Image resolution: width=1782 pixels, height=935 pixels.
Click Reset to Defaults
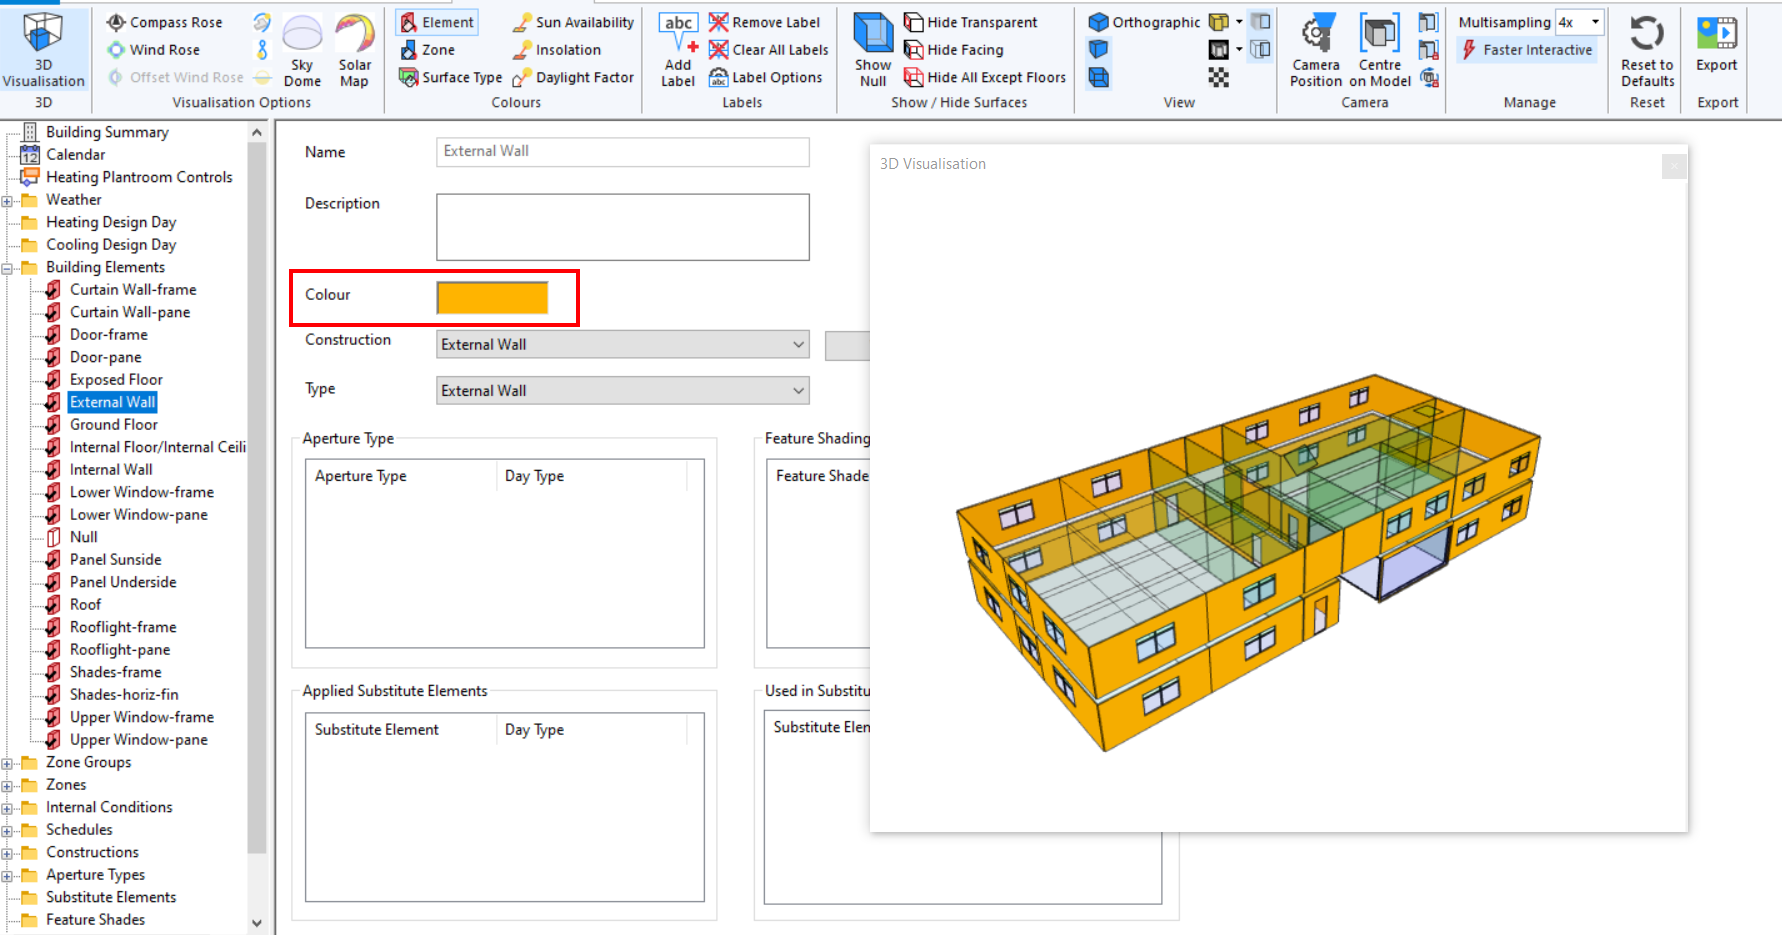(1647, 50)
